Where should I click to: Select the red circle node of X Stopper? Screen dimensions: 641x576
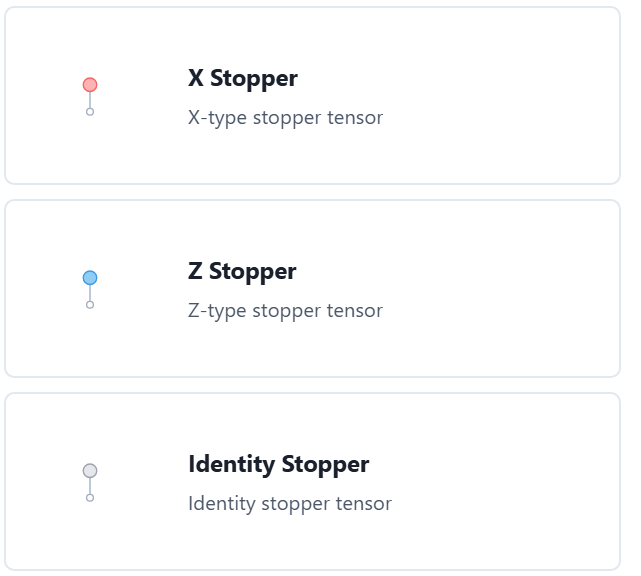coord(90,85)
